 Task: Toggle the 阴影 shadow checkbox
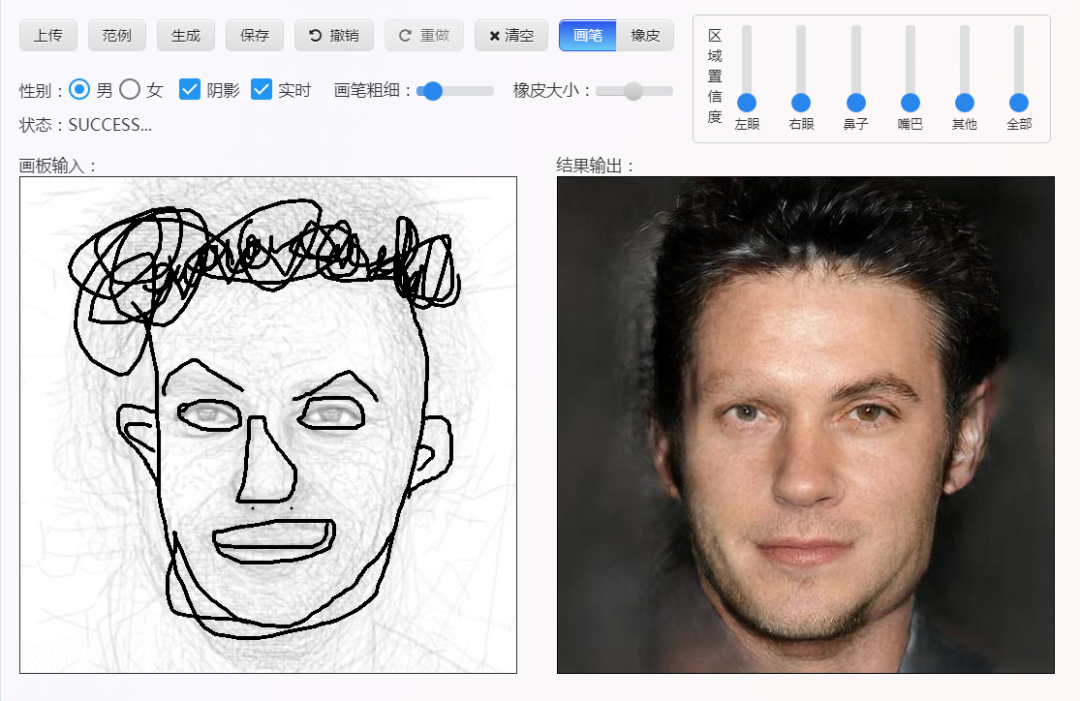click(190, 90)
